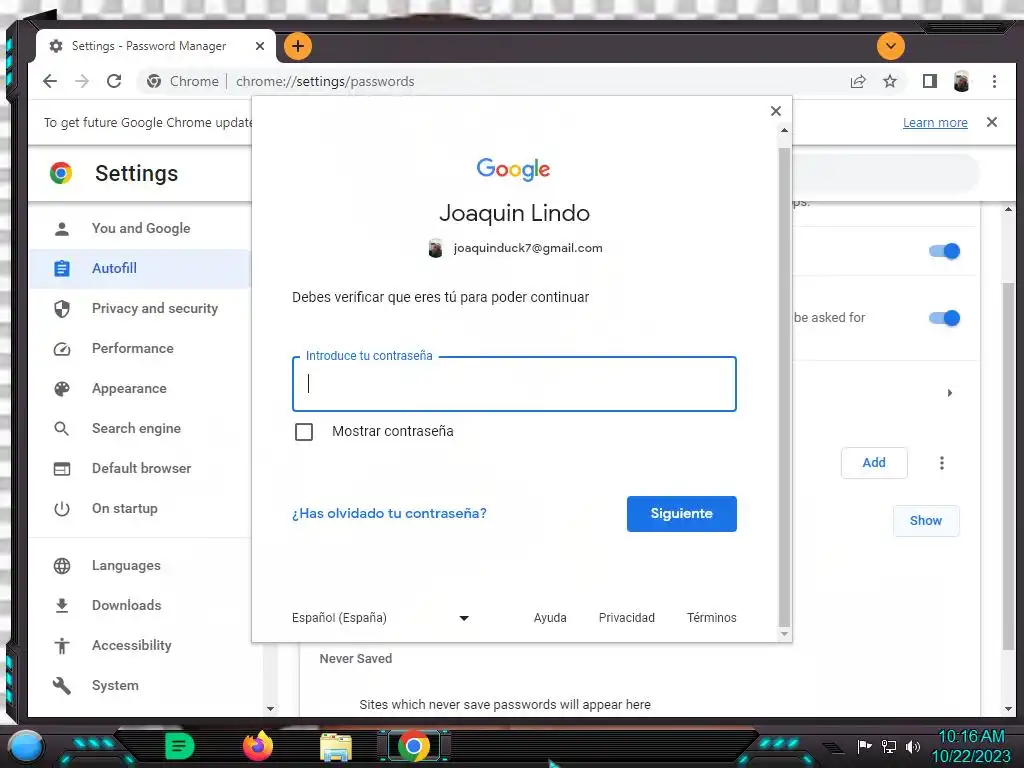The image size is (1024, 768).
Task: Open the Privacidad footer link
Action: (x=626, y=618)
